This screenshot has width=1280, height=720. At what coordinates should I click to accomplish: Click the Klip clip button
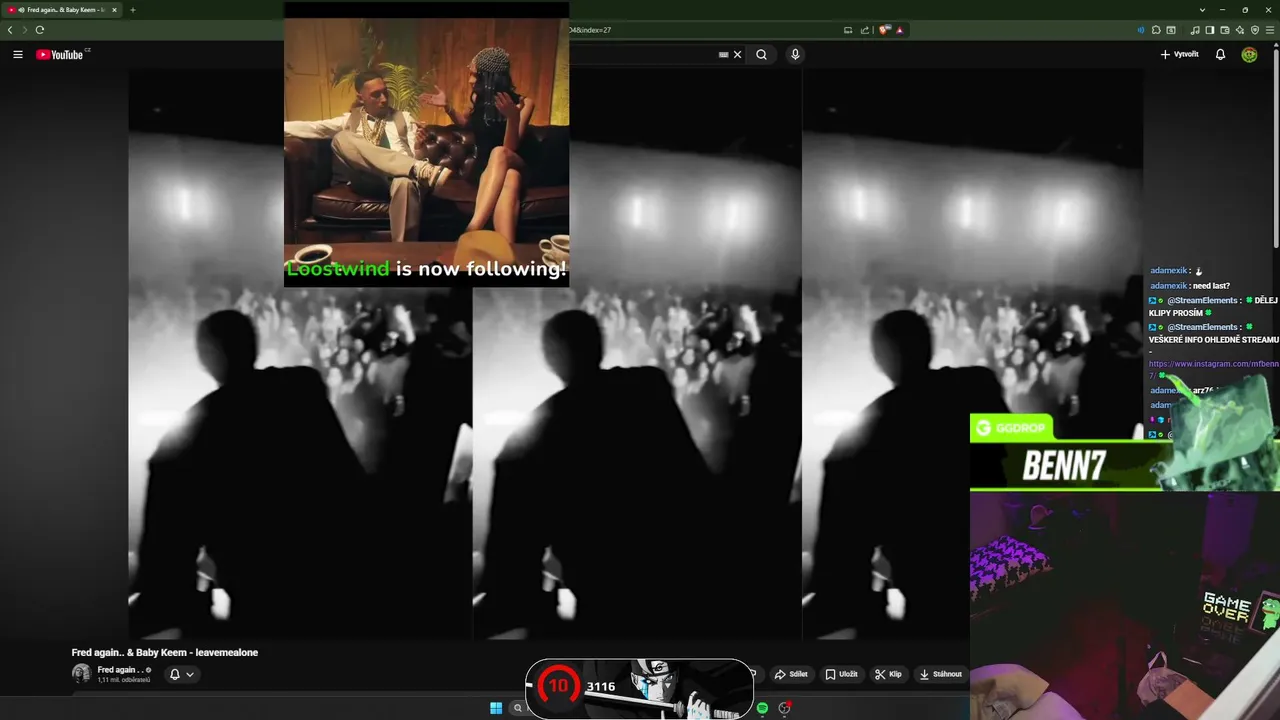click(x=888, y=674)
